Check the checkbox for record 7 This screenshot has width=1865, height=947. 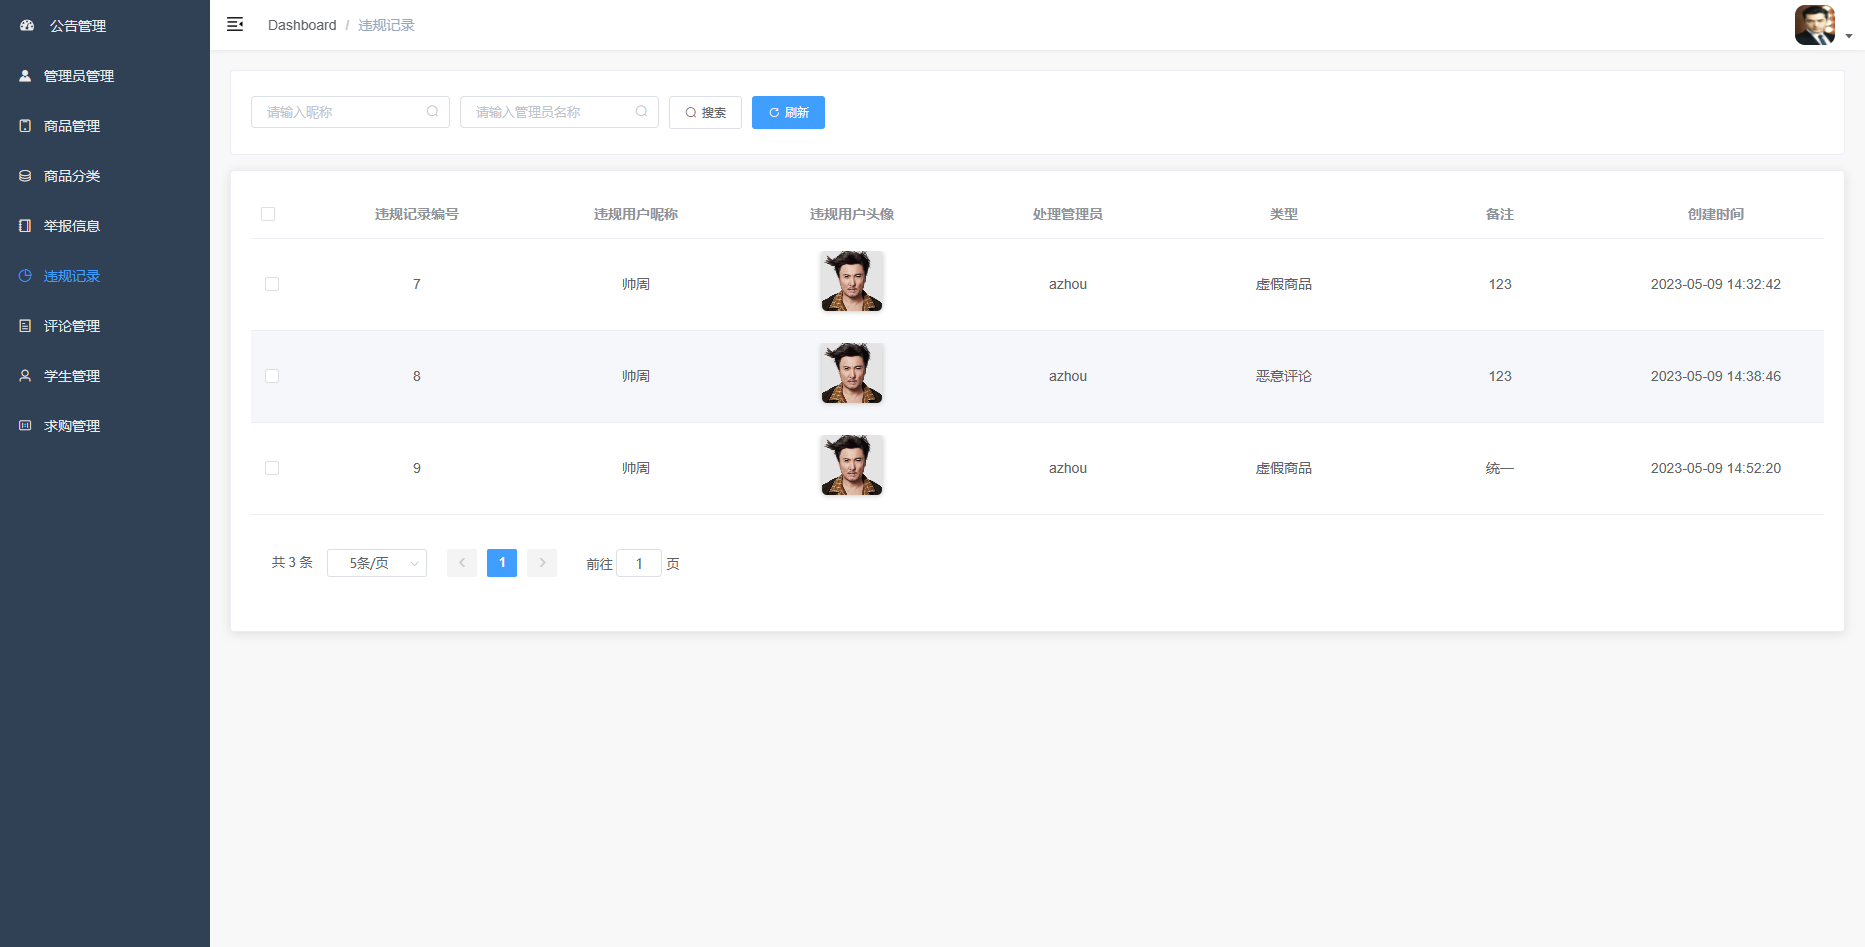coord(272,284)
